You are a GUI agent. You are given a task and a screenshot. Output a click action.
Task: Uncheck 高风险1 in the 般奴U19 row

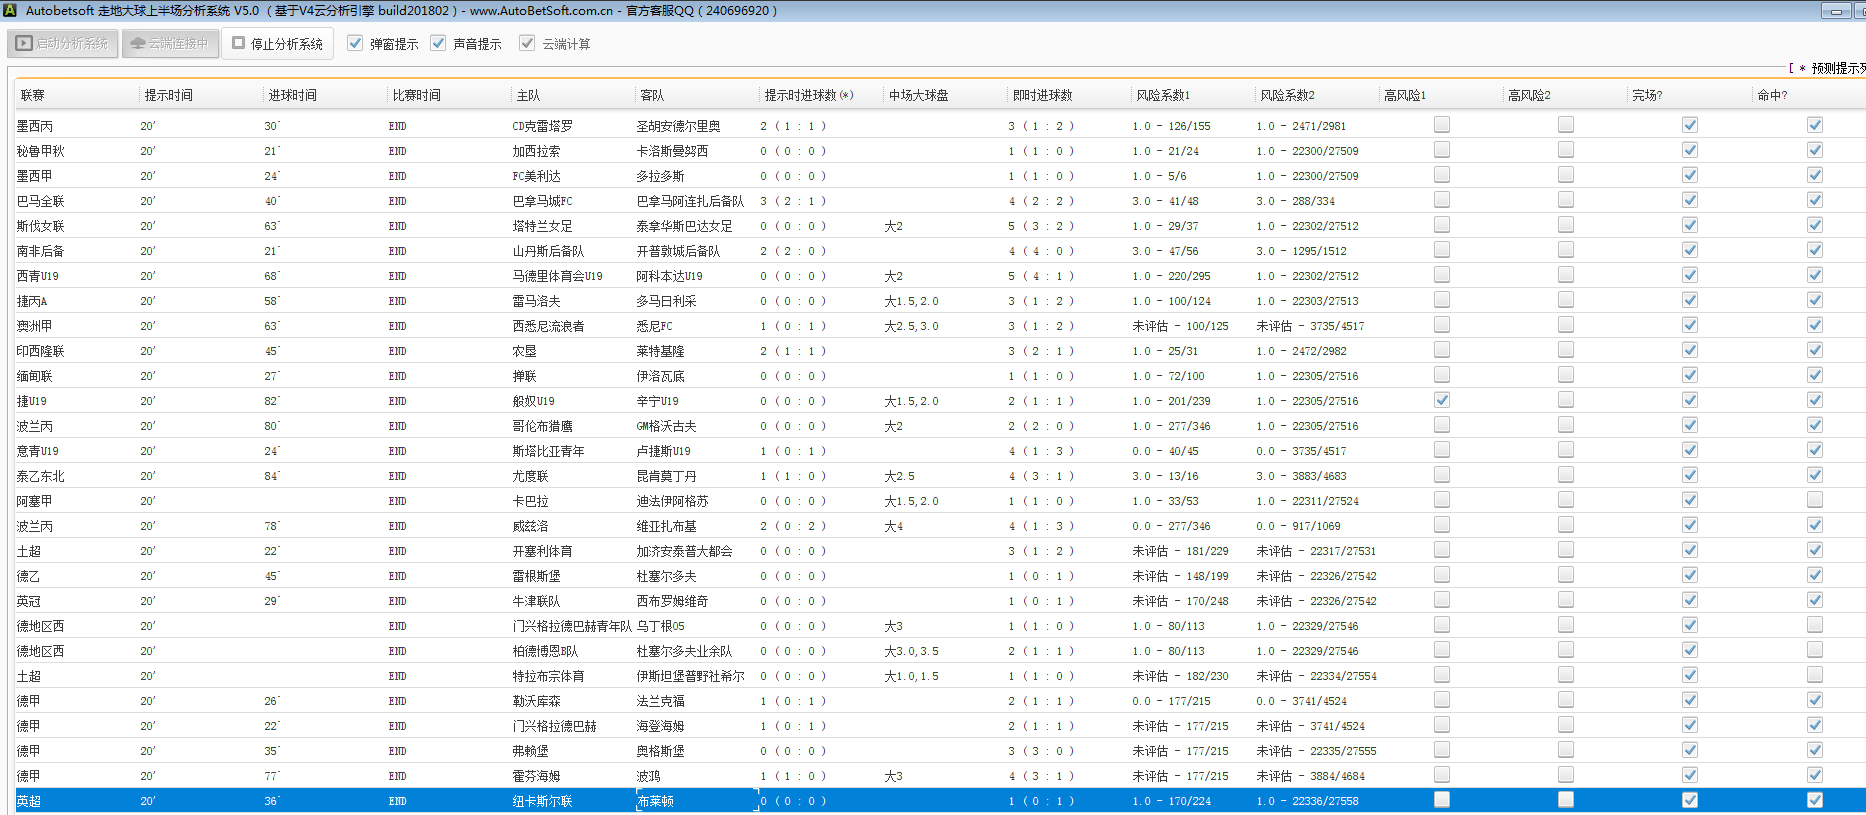coord(1441,400)
